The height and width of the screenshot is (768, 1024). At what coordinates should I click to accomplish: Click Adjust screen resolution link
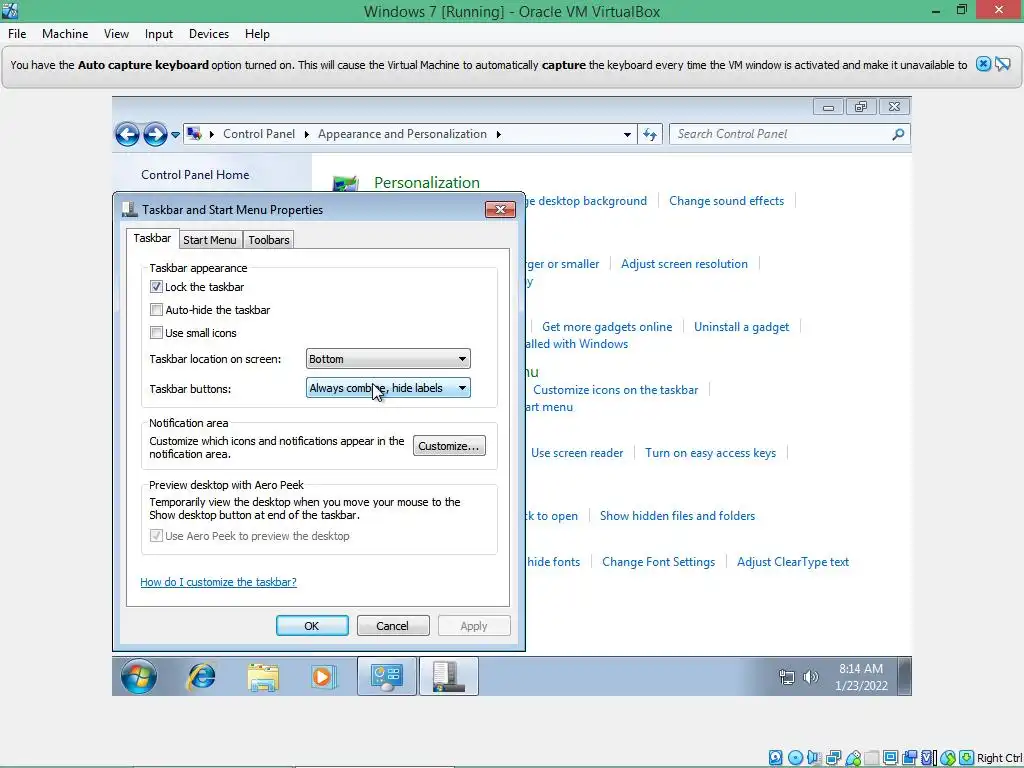pos(684,264)
